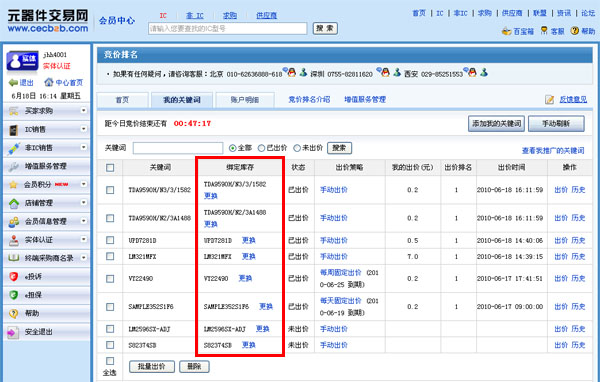Viewport: 600px width, 382px height.
Task: Open the 首页 tab in 竞价排名
Action: pyautogui.click(x=122, y=100)
